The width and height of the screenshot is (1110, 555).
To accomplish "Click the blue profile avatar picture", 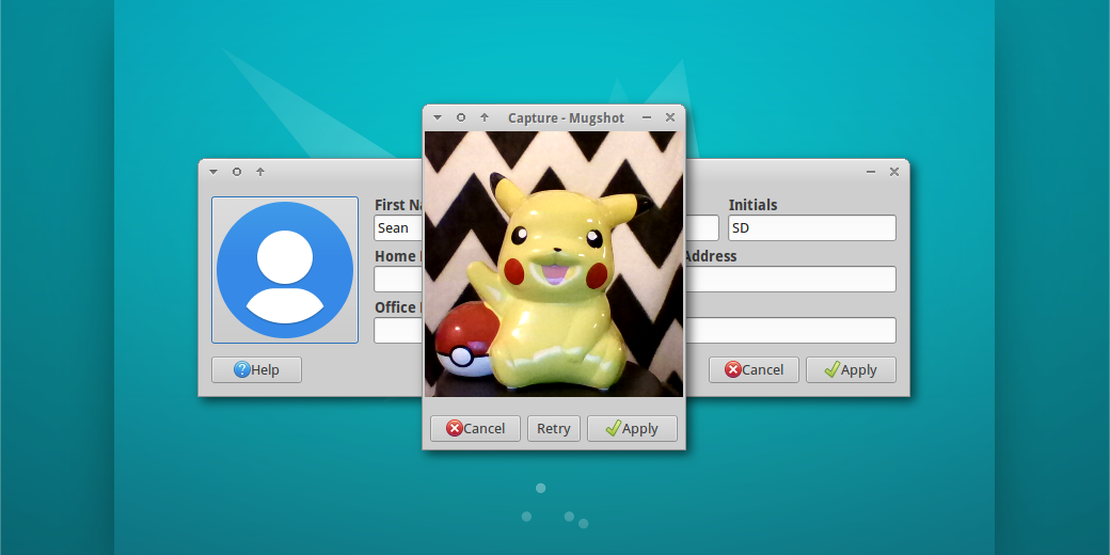I will click(285, 270).
